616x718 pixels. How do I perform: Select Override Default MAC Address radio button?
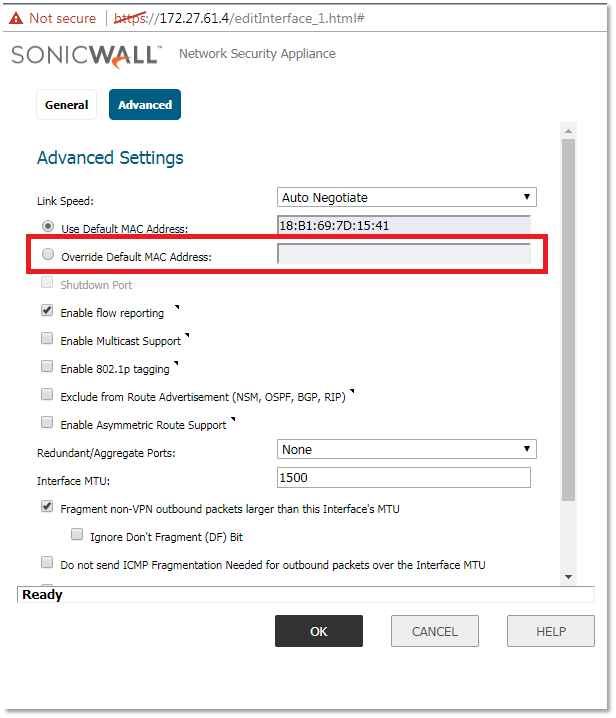tap(48, 255)
